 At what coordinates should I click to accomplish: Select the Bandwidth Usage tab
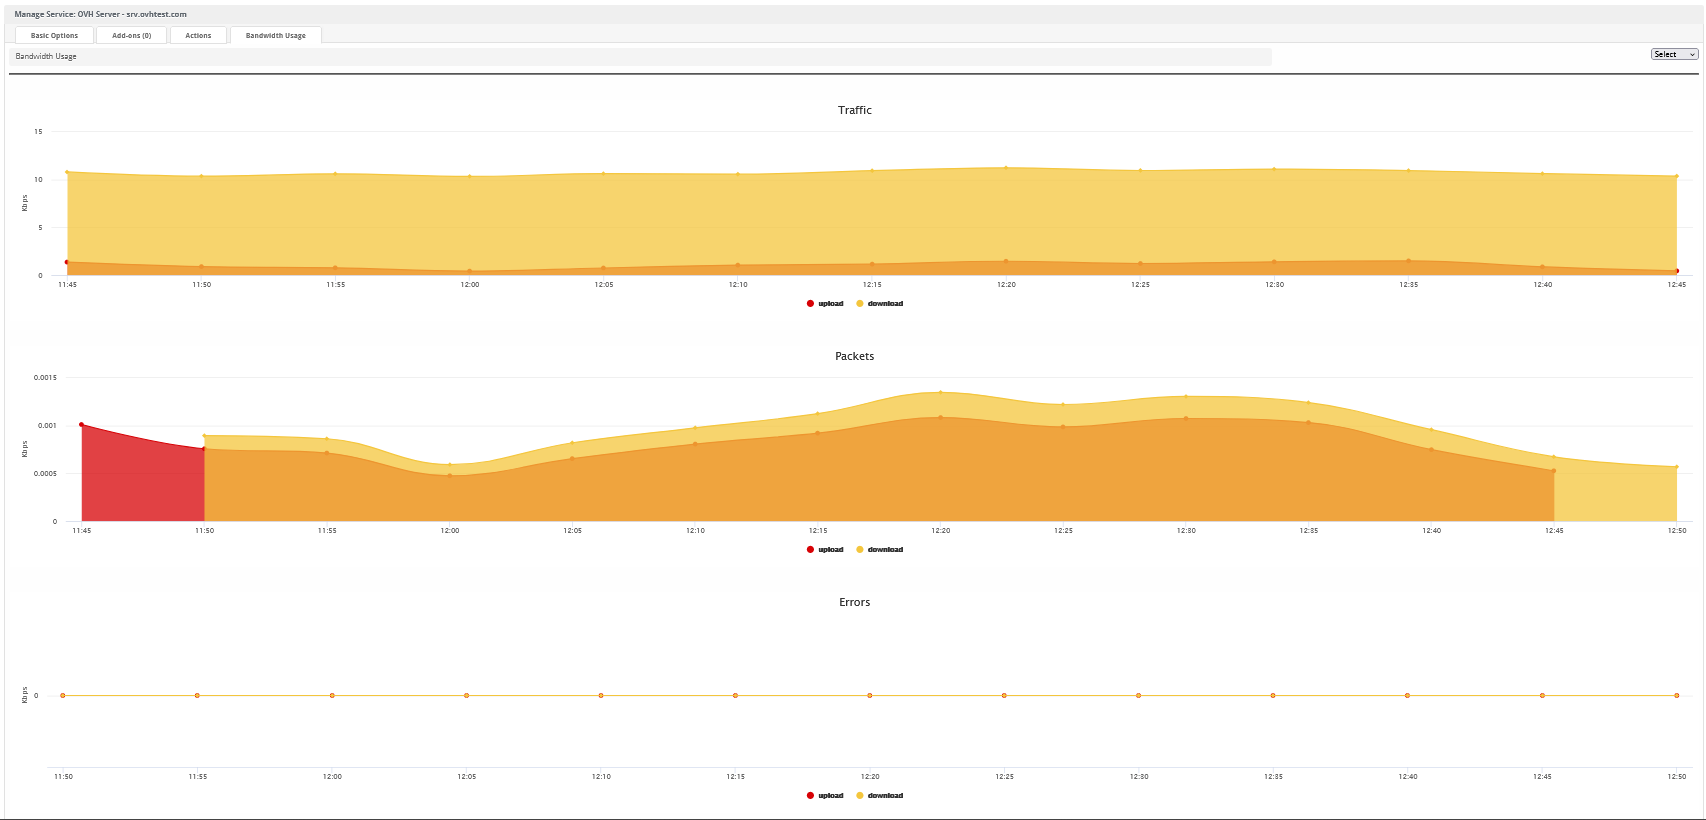[276, 35]
